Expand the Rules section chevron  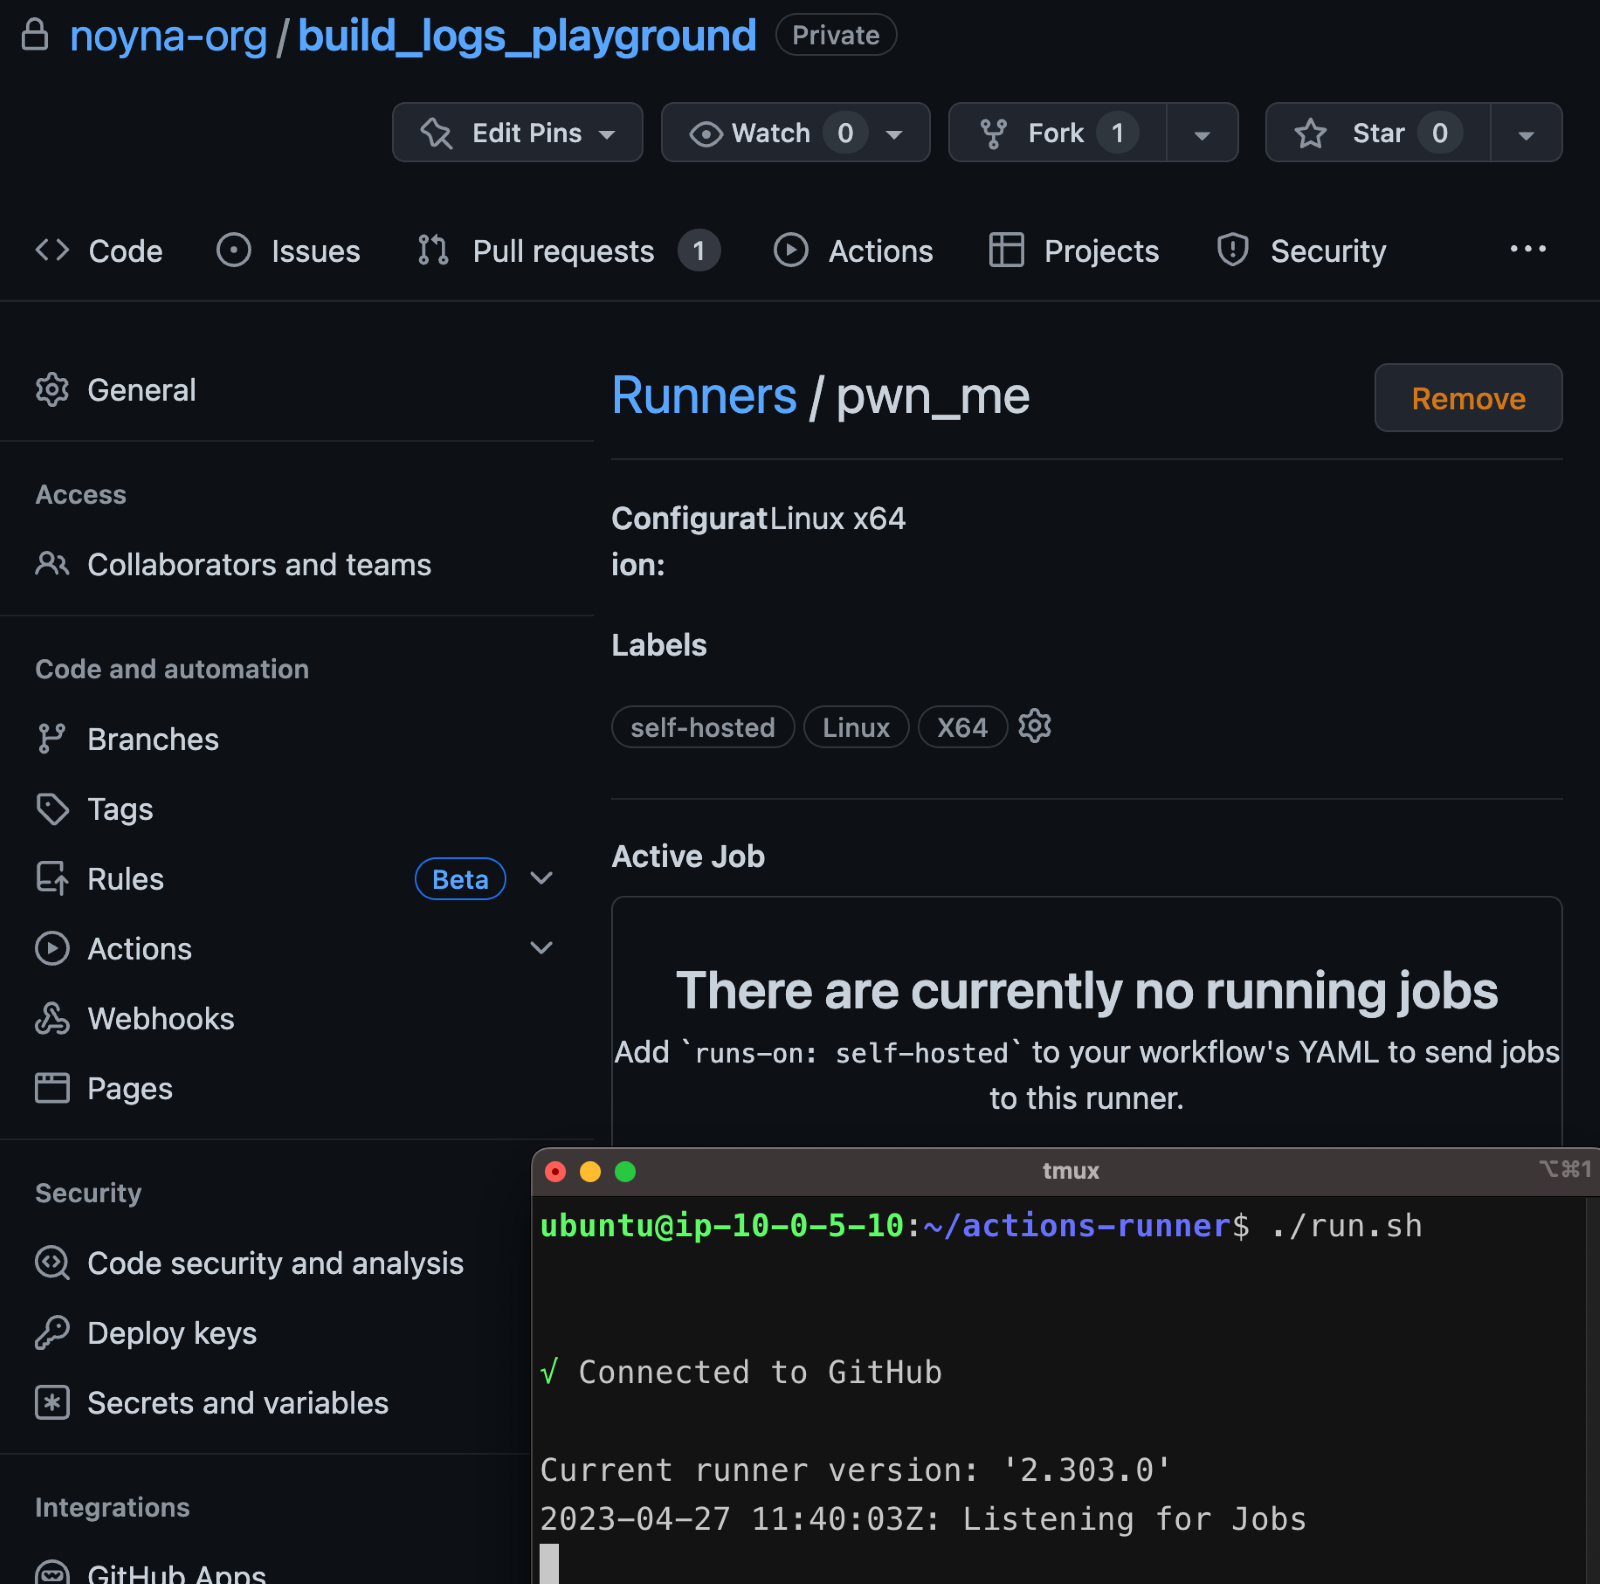pos(542,878)
